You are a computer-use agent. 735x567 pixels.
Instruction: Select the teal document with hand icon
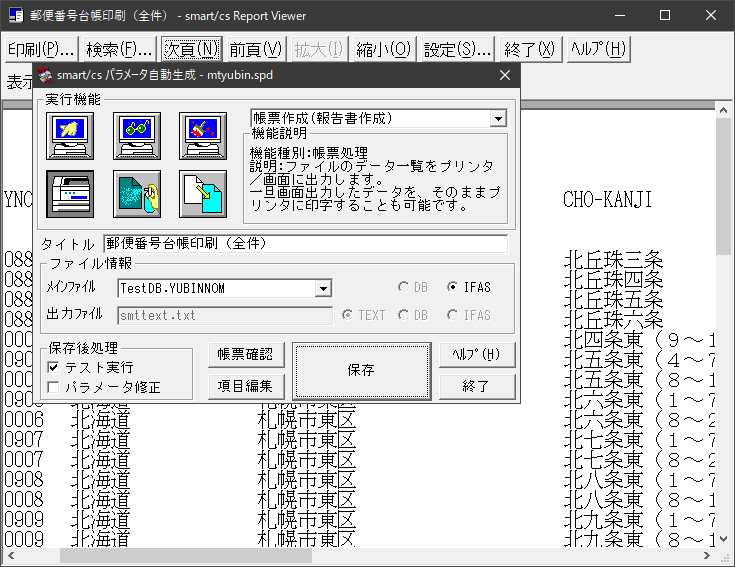137,194
